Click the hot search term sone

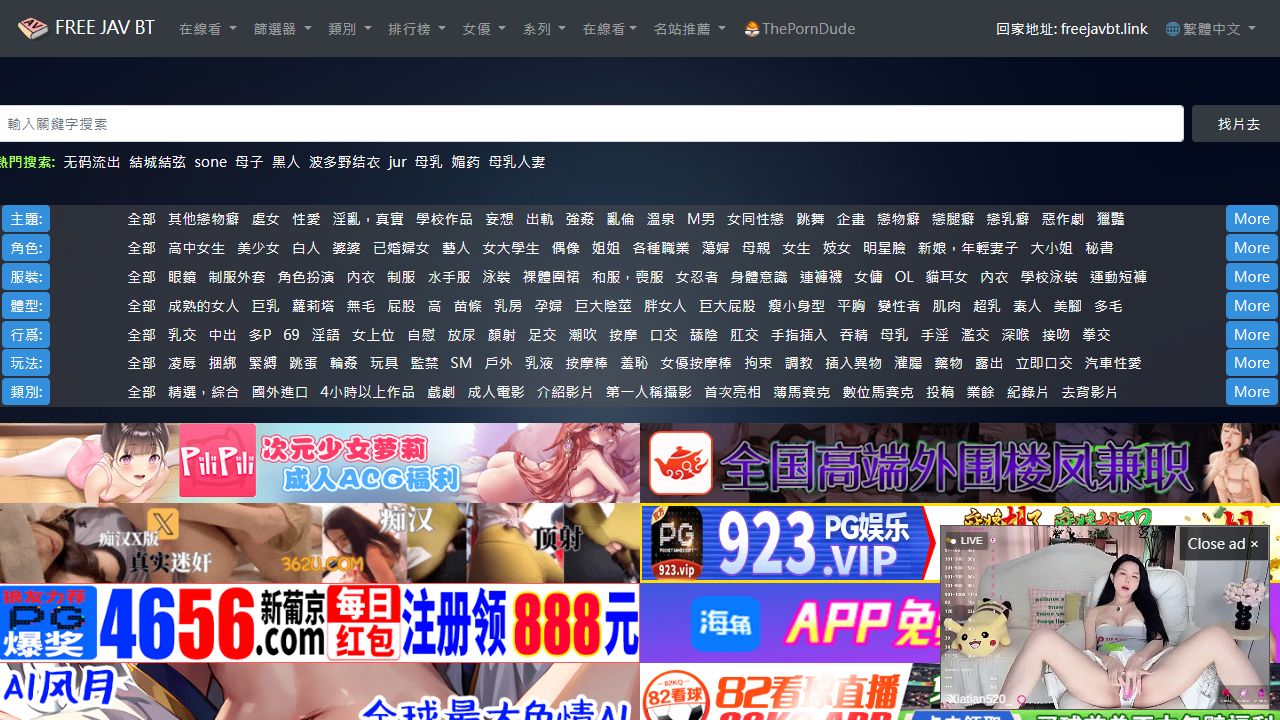[x=211, y=162]
